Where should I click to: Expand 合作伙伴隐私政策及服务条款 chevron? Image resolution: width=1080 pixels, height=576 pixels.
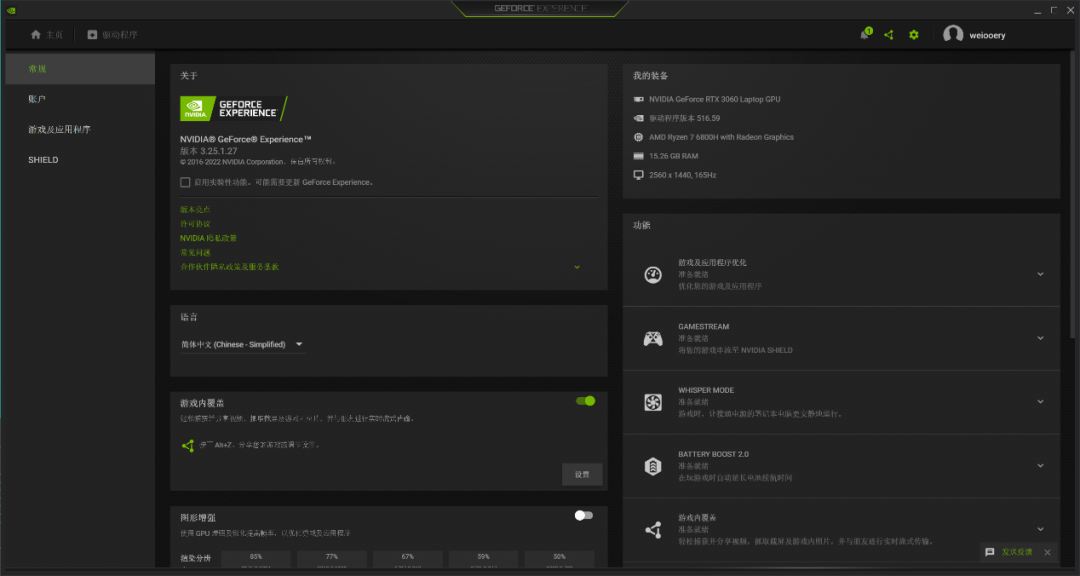[x=577, y=267]
